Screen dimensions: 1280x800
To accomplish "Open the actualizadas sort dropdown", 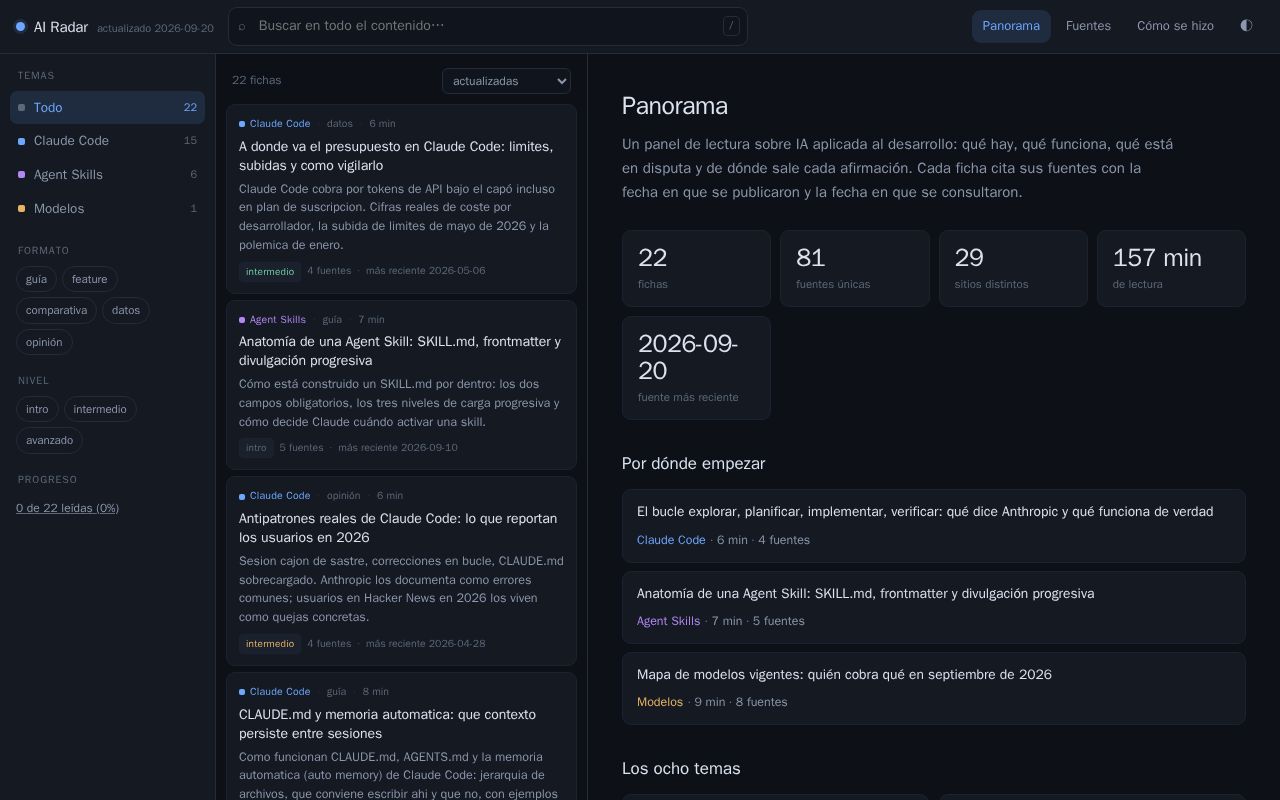I will (x=506, y=81).
